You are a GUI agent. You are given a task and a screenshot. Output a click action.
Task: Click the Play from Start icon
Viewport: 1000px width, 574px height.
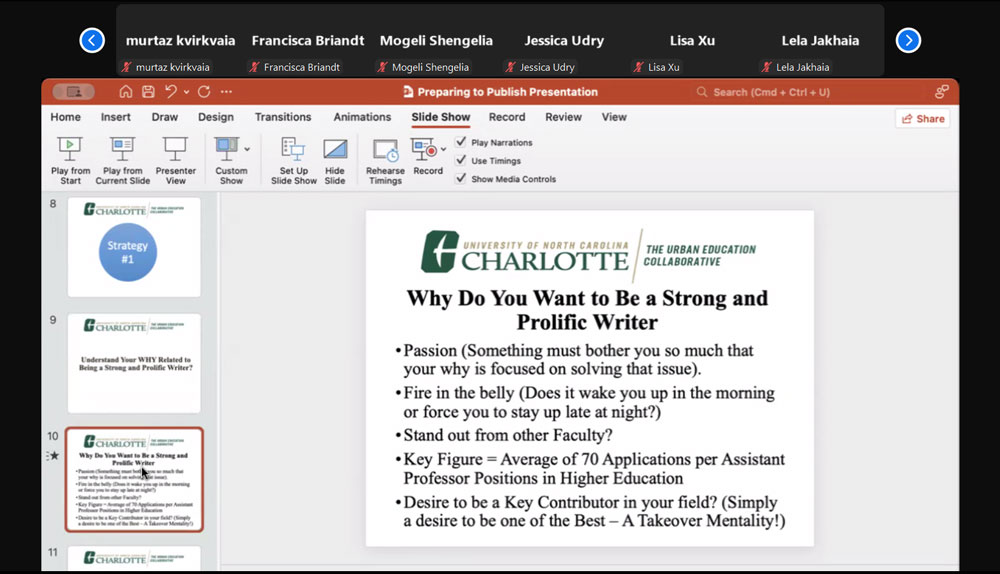[x=70, y=150]
